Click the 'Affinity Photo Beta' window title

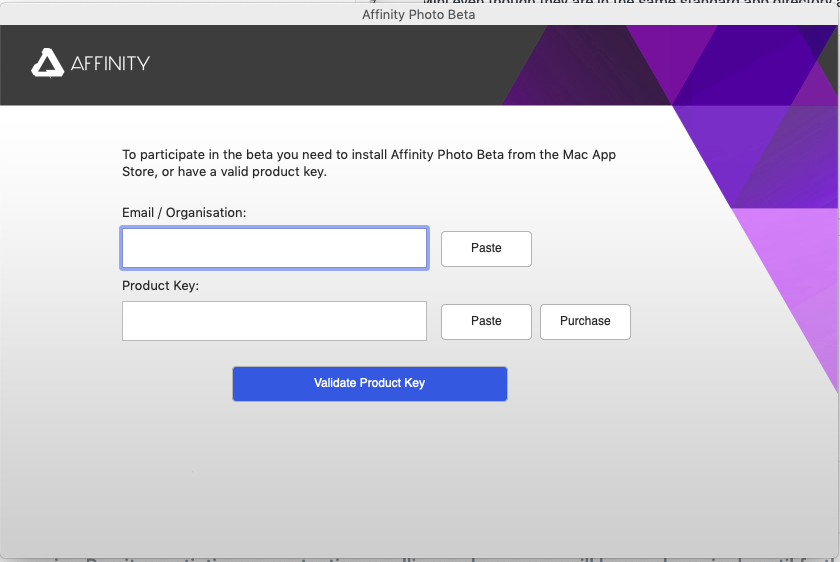(418, 14)
